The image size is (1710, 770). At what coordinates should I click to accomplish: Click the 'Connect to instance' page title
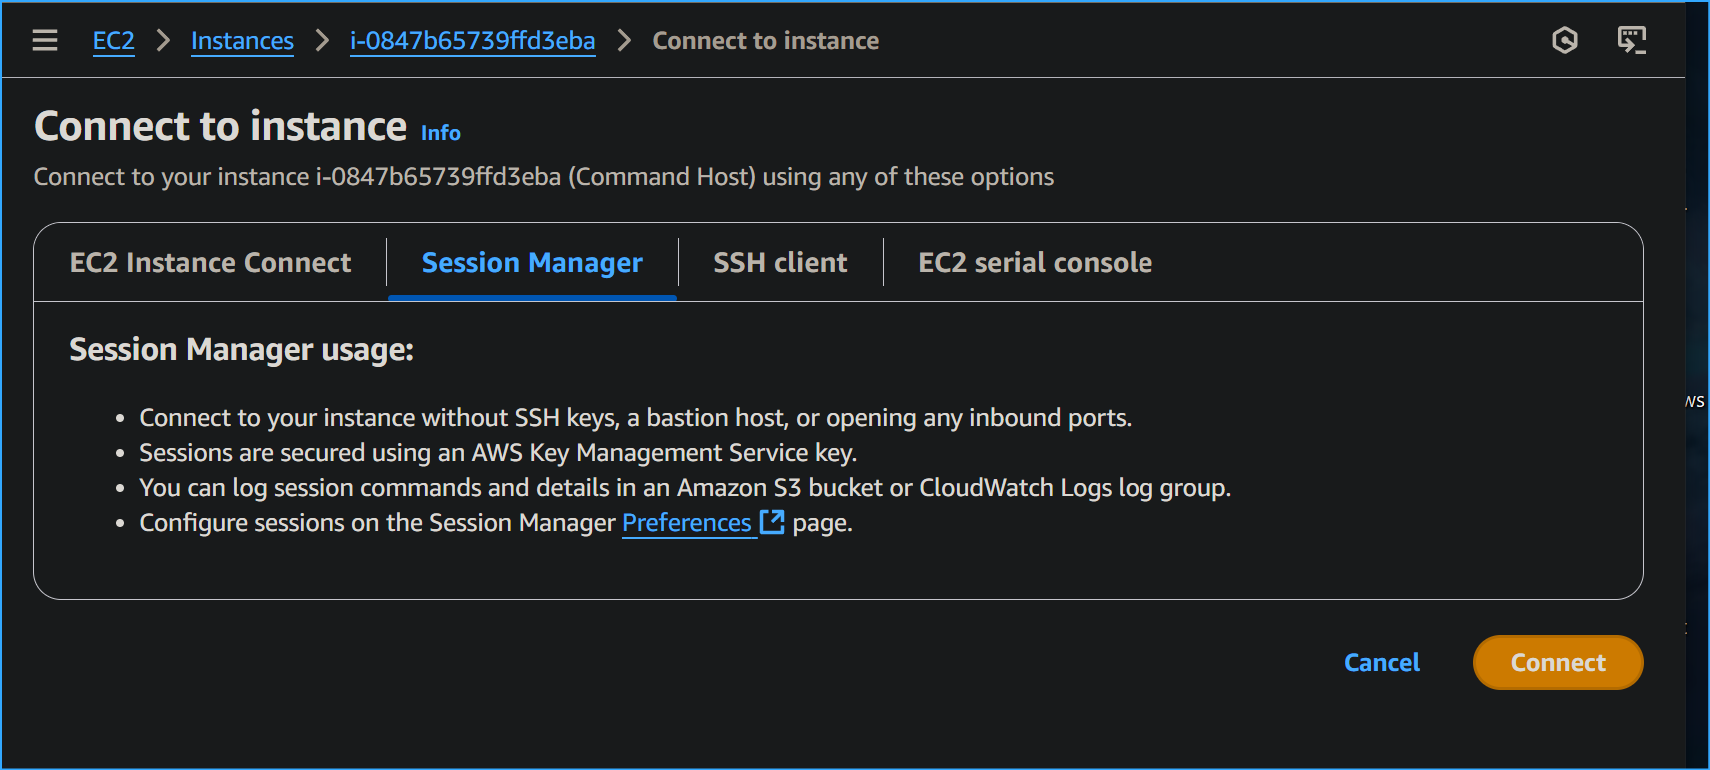click(x=220, y=127)
